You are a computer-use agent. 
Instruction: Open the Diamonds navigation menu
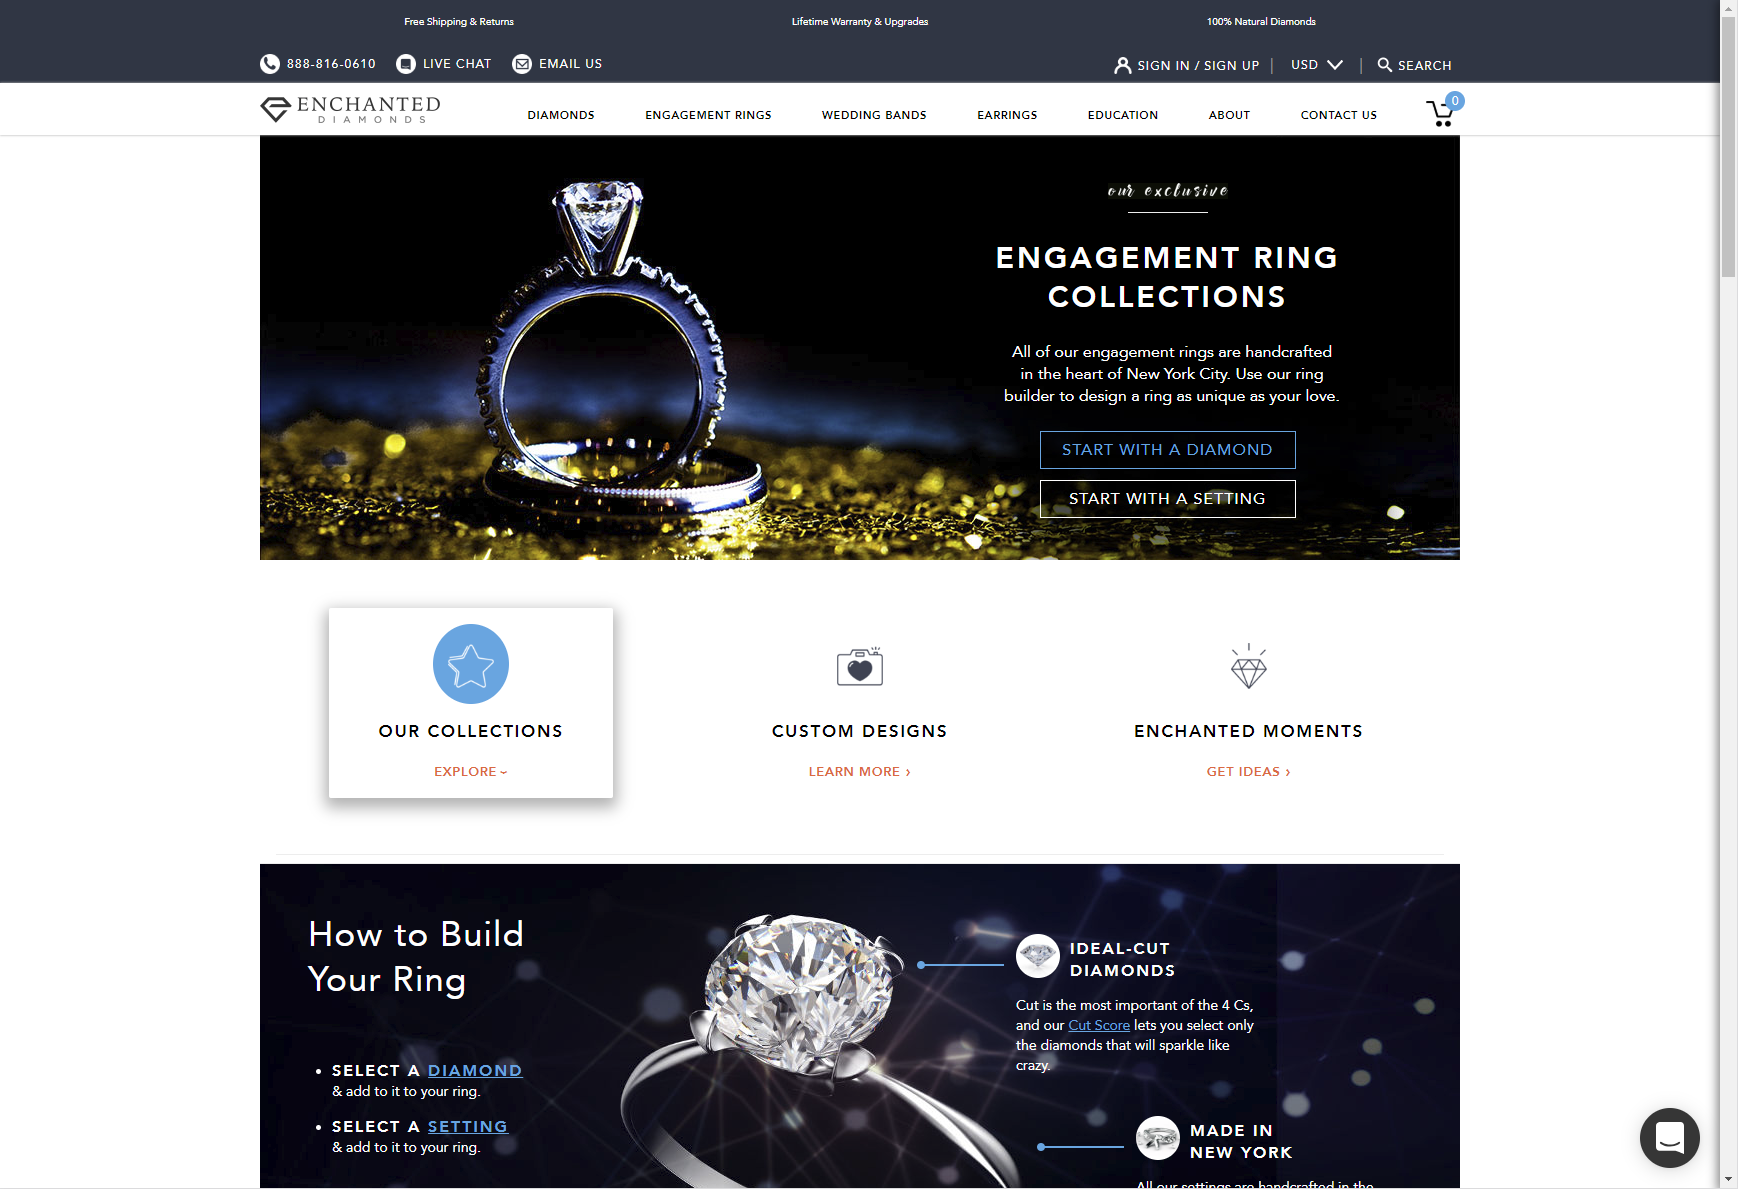(x=561, y=115)
